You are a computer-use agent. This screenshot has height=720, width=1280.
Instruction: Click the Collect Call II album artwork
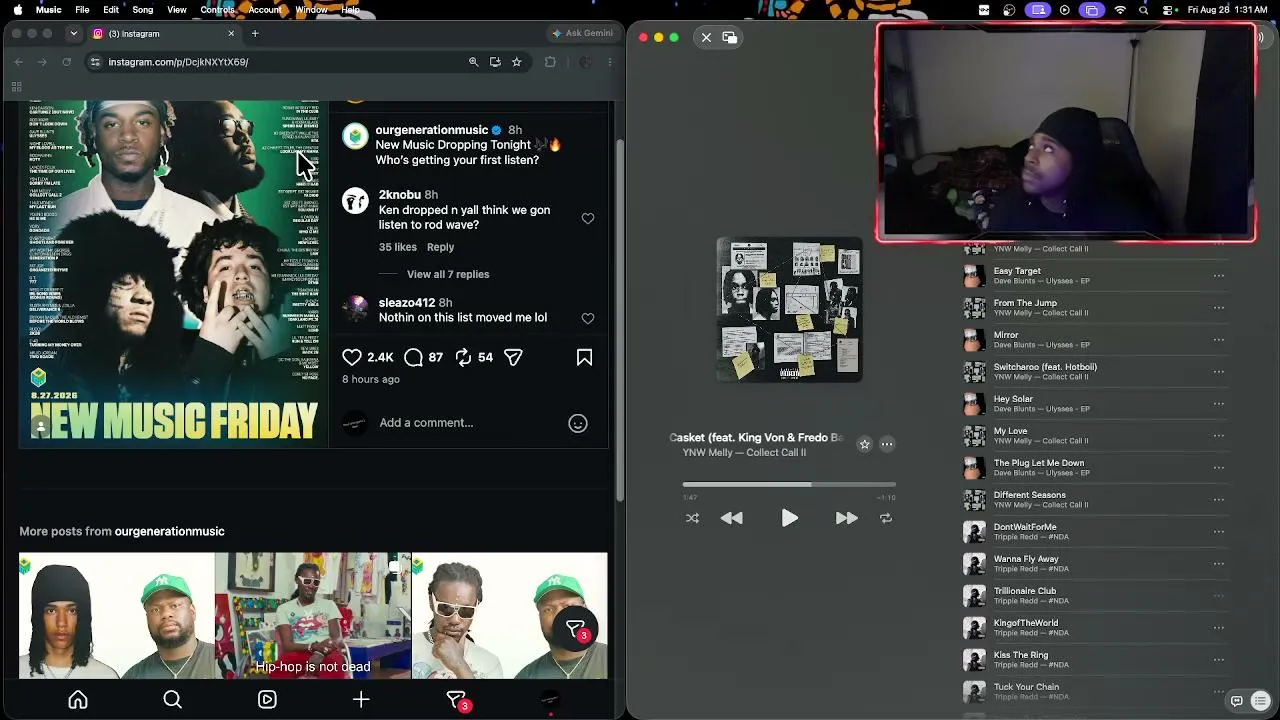[x=789, y=309]
